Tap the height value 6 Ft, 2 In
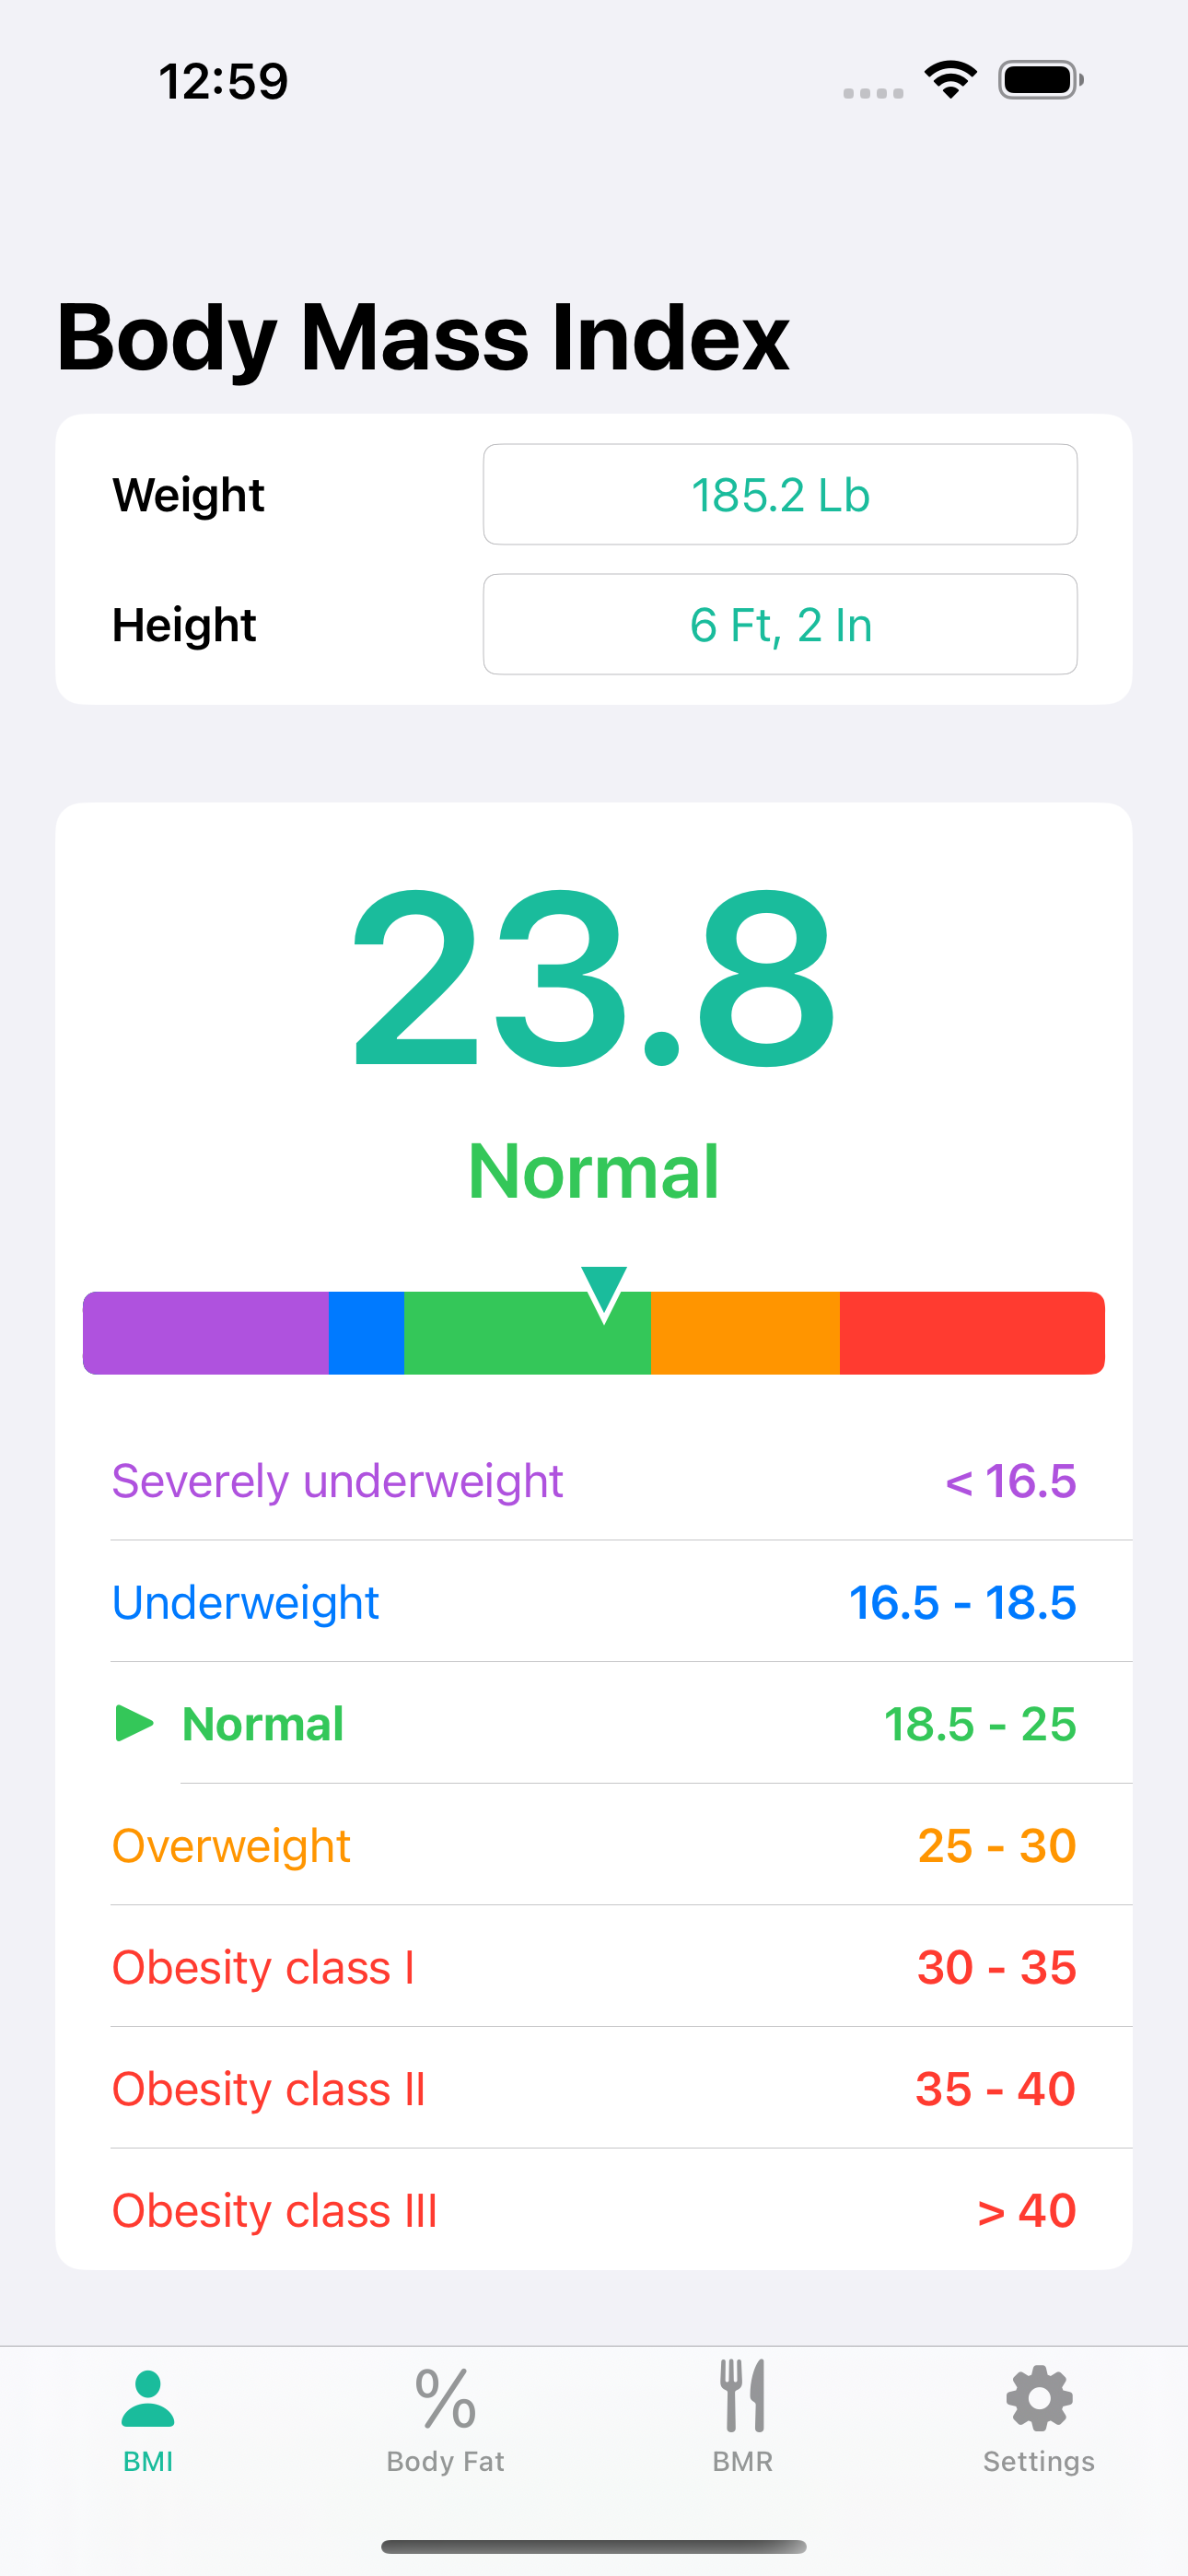The width and height of the screenshot is (1188, 2576). click(x=780, y=623)
